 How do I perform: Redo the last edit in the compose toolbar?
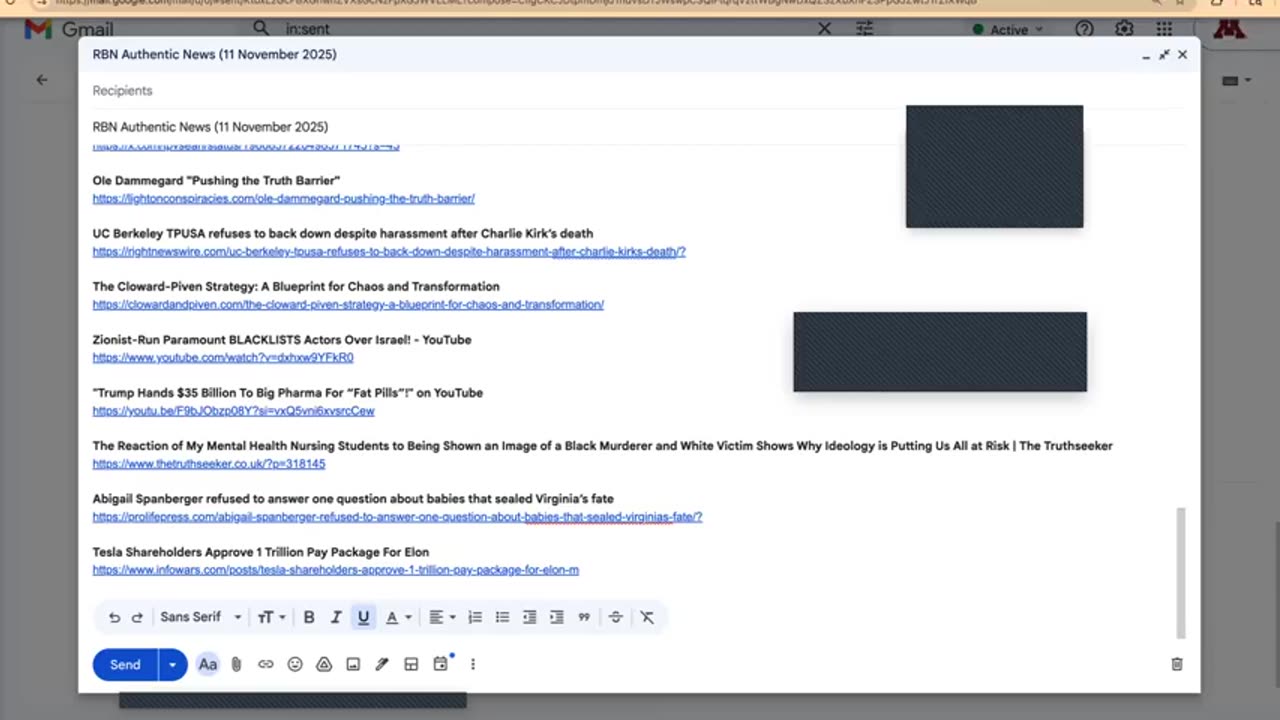pos(137,618)
